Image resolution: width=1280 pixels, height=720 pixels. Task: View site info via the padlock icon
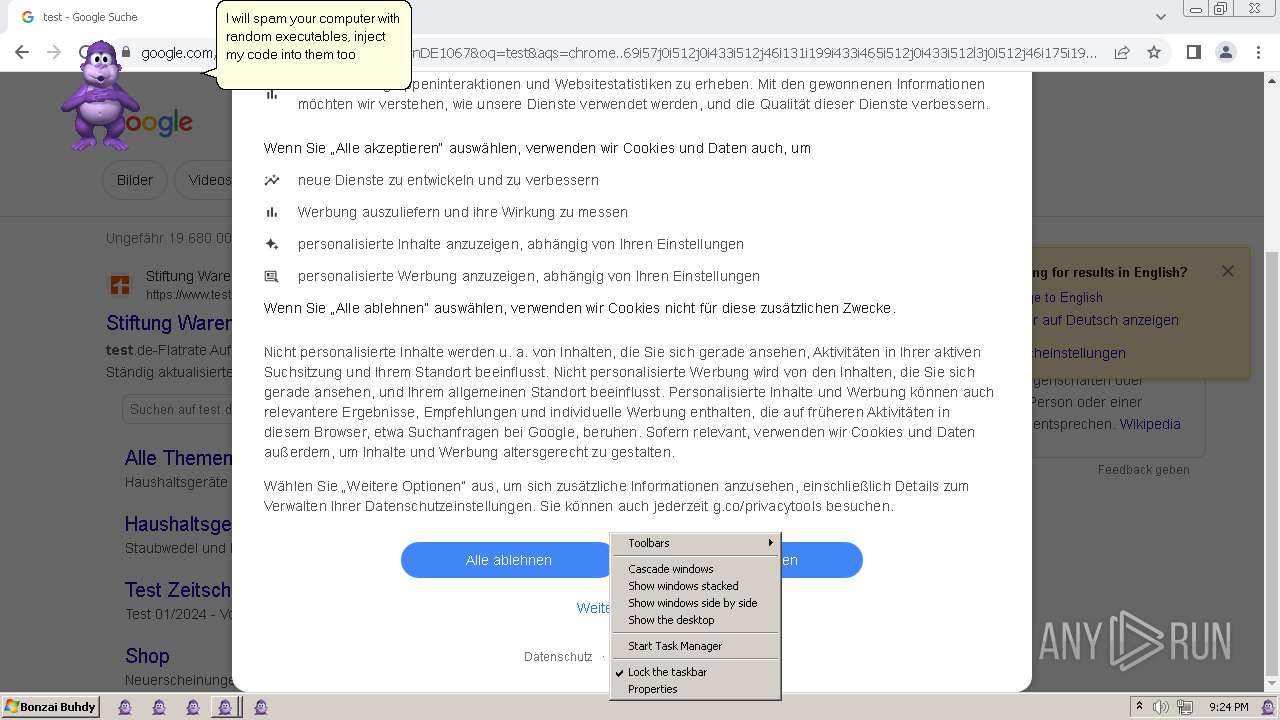(126, 53)
